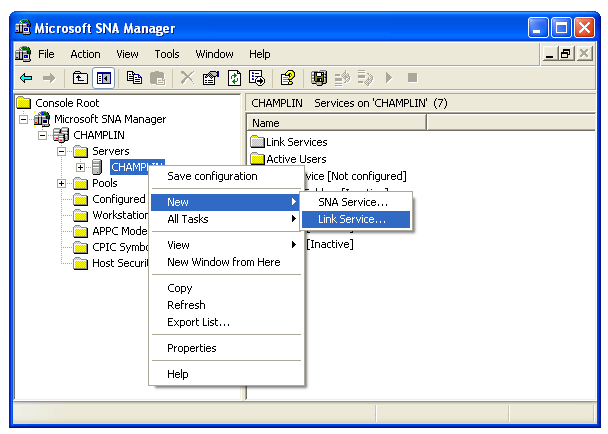This screenshot has height=434, width=608.
Task: Select the Workstation folder tree item
Action: coord(120,215)
